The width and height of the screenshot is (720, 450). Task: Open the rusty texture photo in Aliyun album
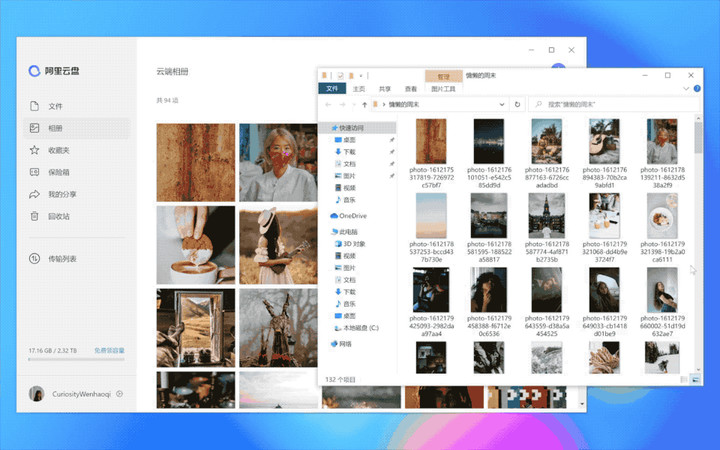pyautogui.click(x=196, y=162)
